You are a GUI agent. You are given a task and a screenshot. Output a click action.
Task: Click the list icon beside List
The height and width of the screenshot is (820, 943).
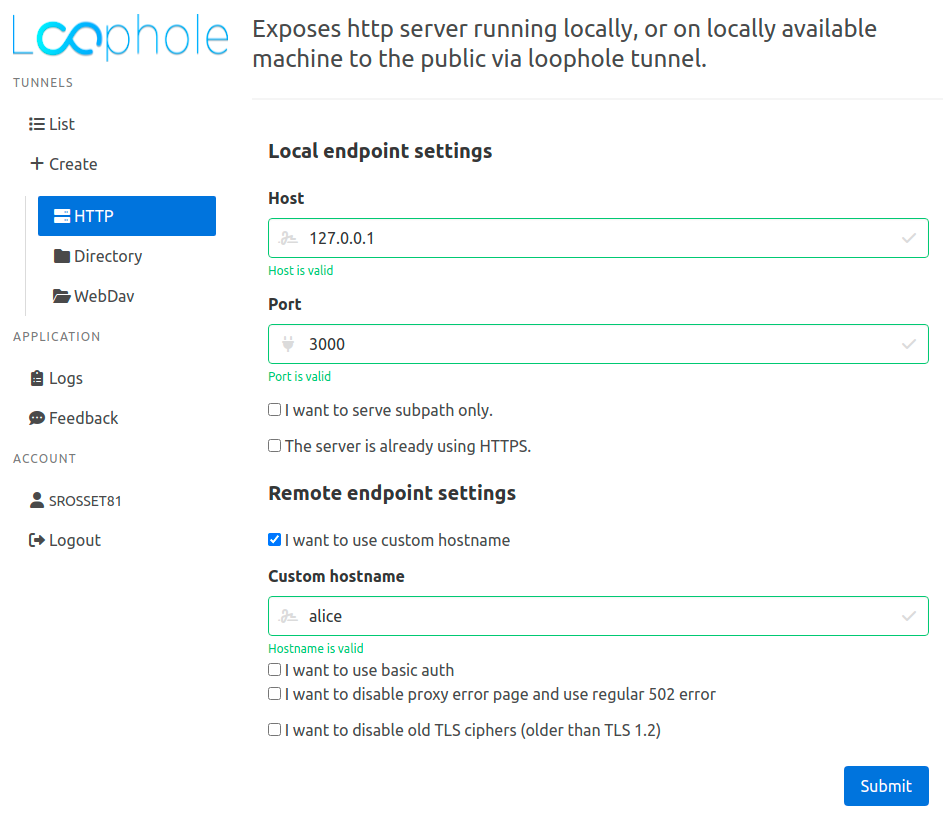coord(37,125)
